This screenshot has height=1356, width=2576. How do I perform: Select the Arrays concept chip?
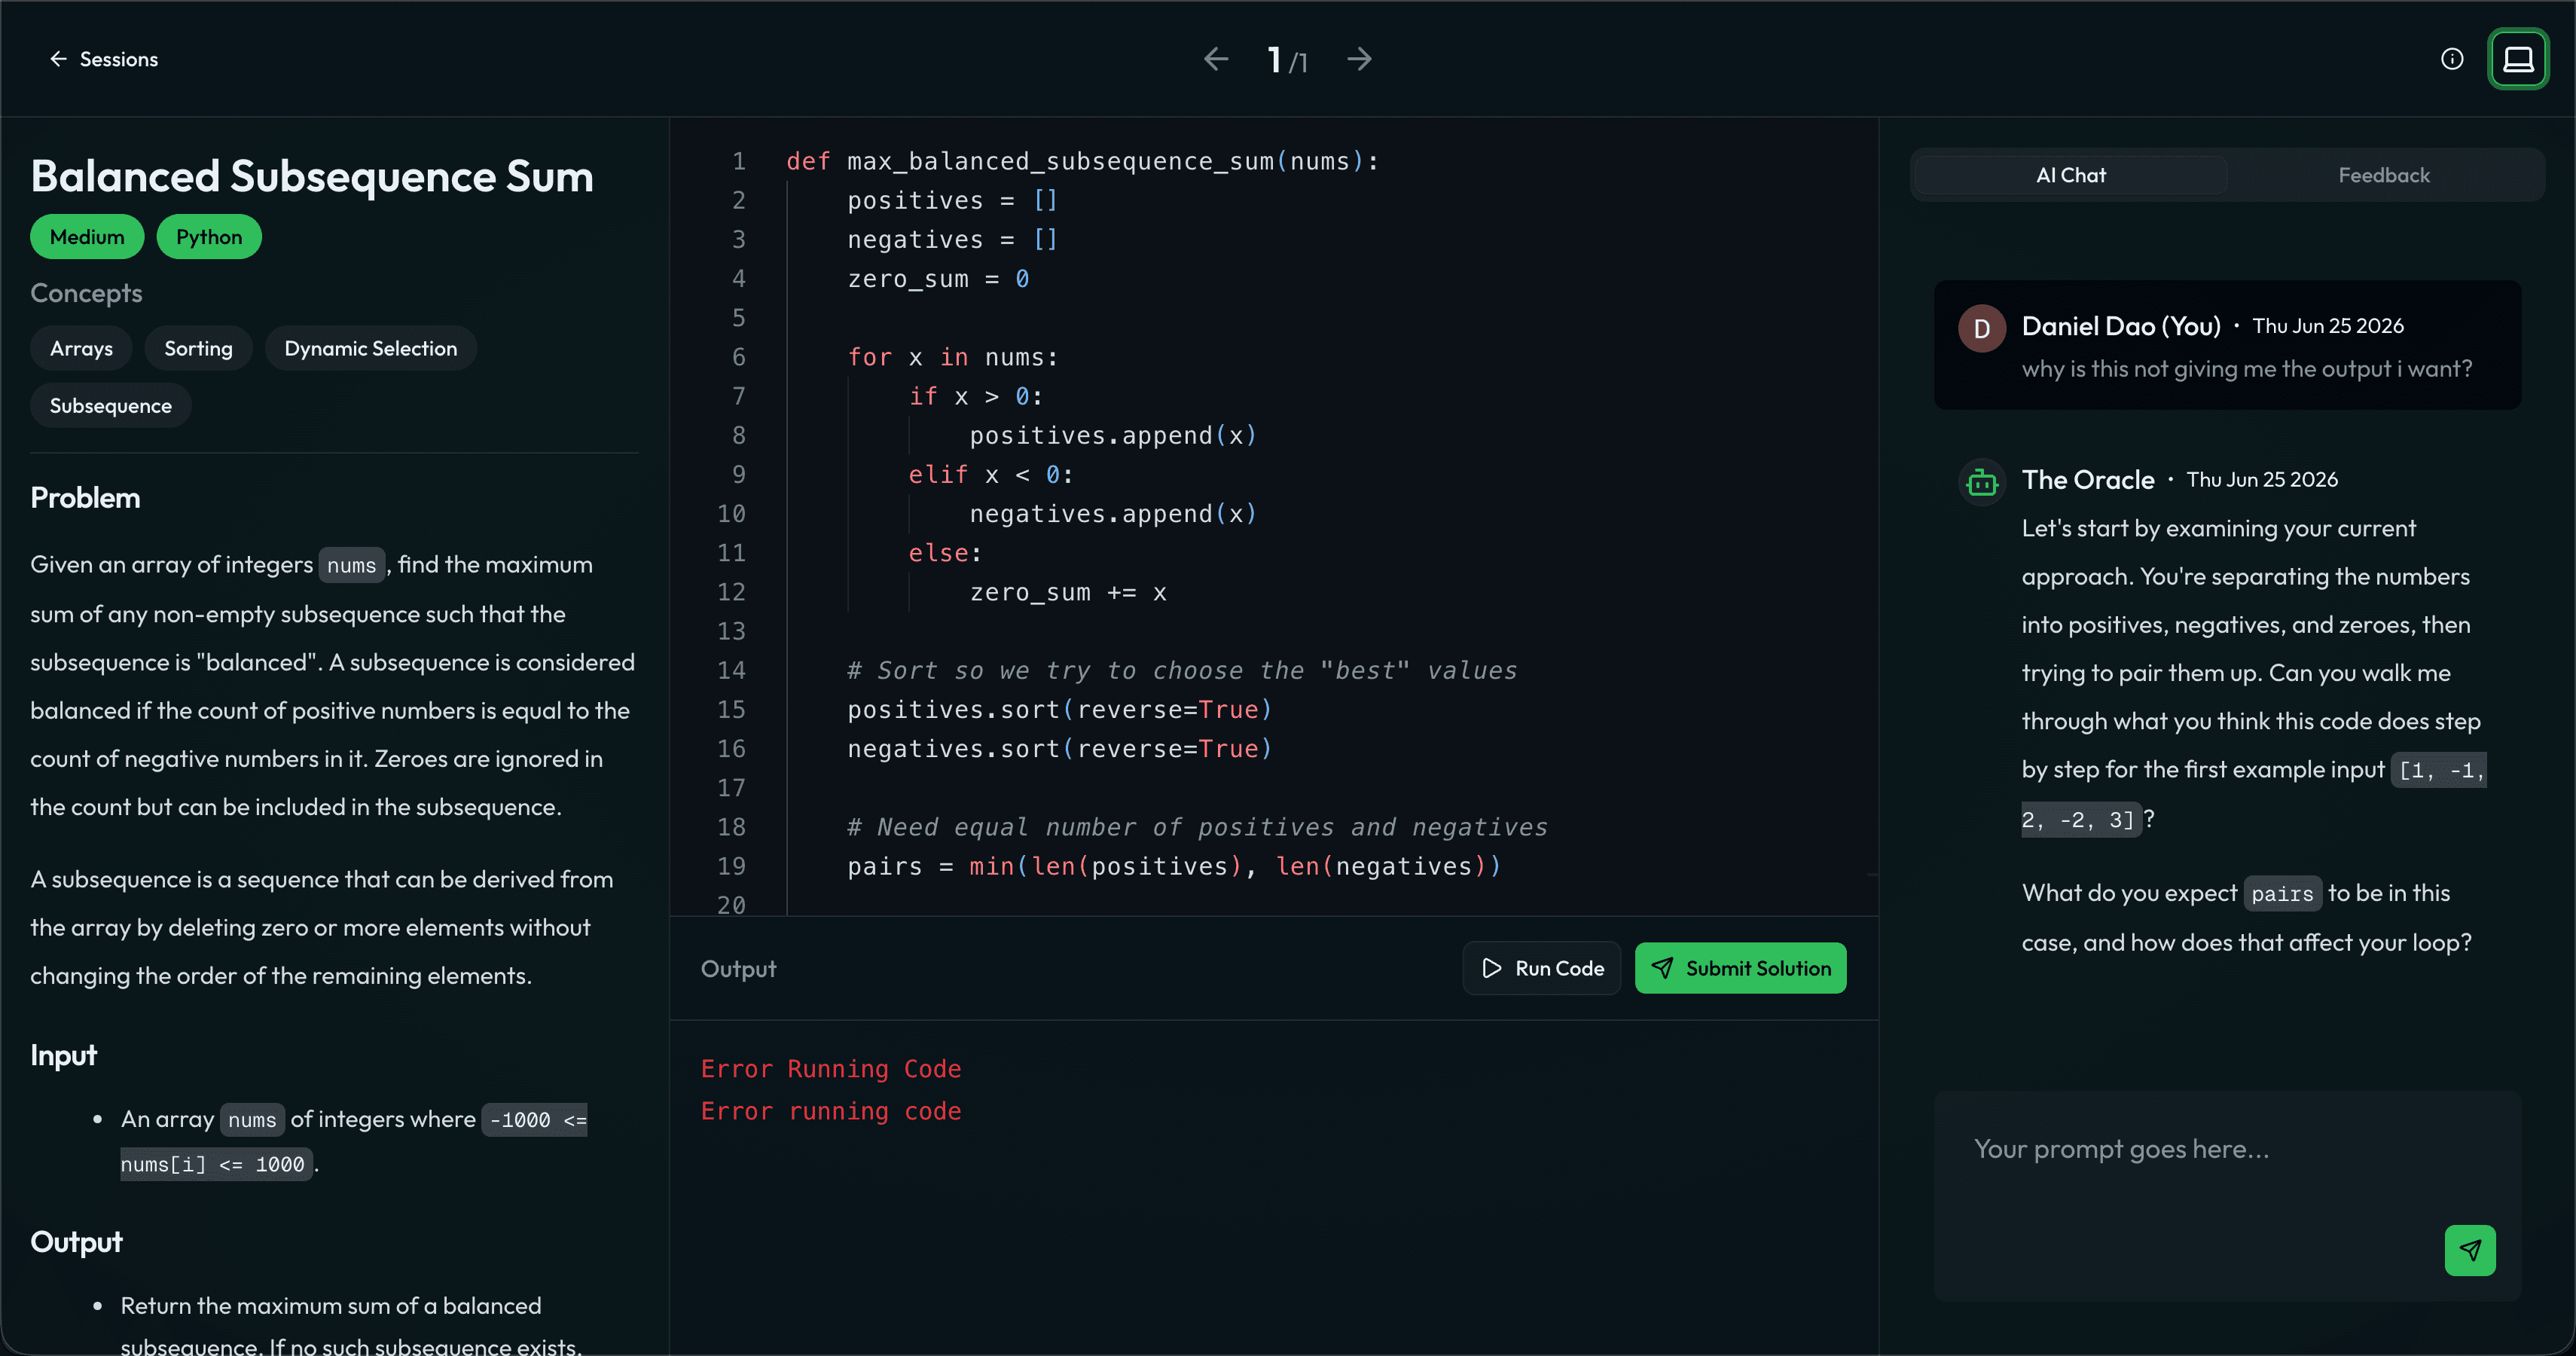tap(81, 348)
